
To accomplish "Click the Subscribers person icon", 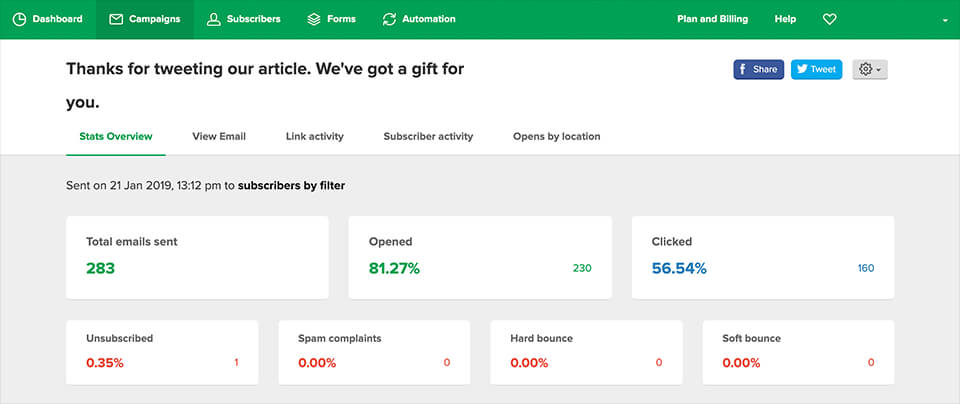I will pyautogui.click(x=213, y=19).
